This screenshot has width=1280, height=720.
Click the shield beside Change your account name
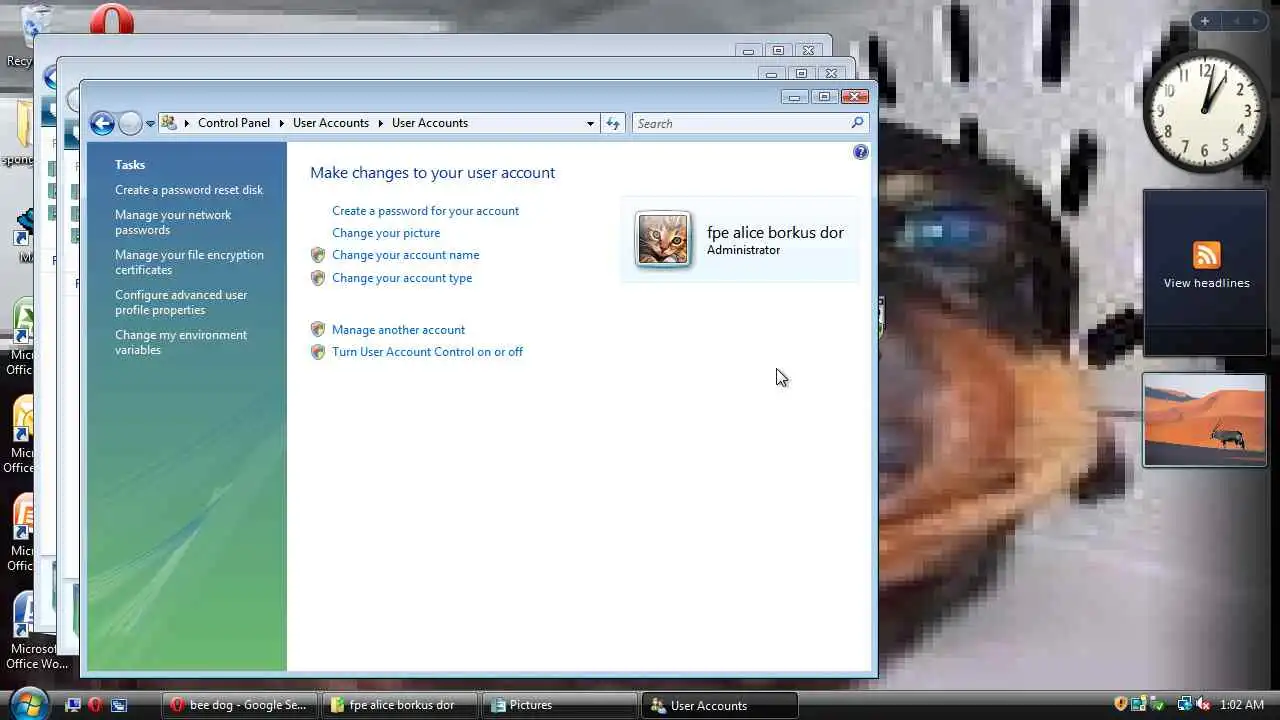point(318,255)
